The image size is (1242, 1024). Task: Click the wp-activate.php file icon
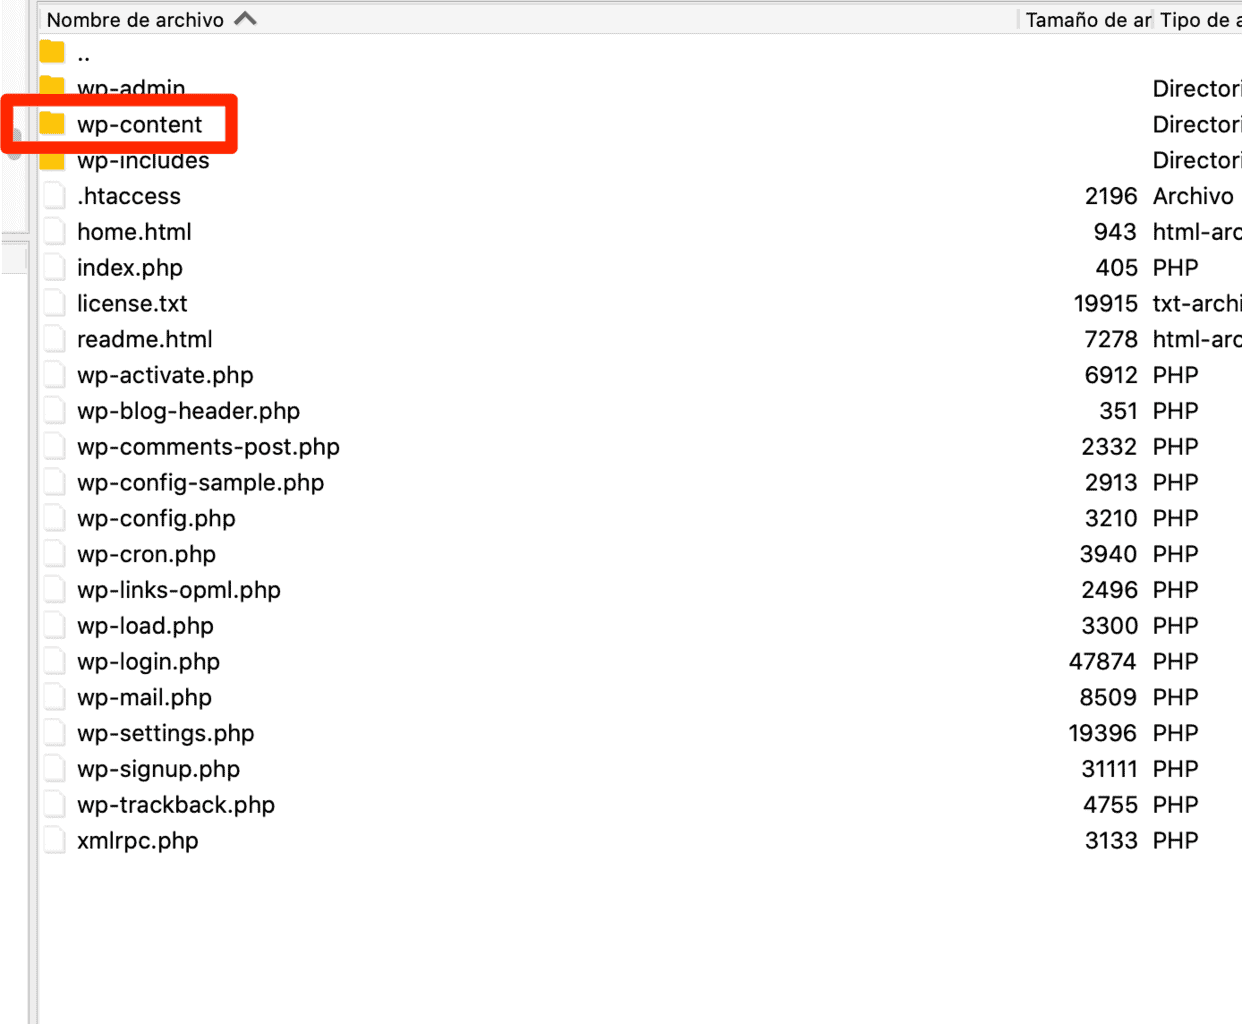pyautogui.click(x=55, y=375)
